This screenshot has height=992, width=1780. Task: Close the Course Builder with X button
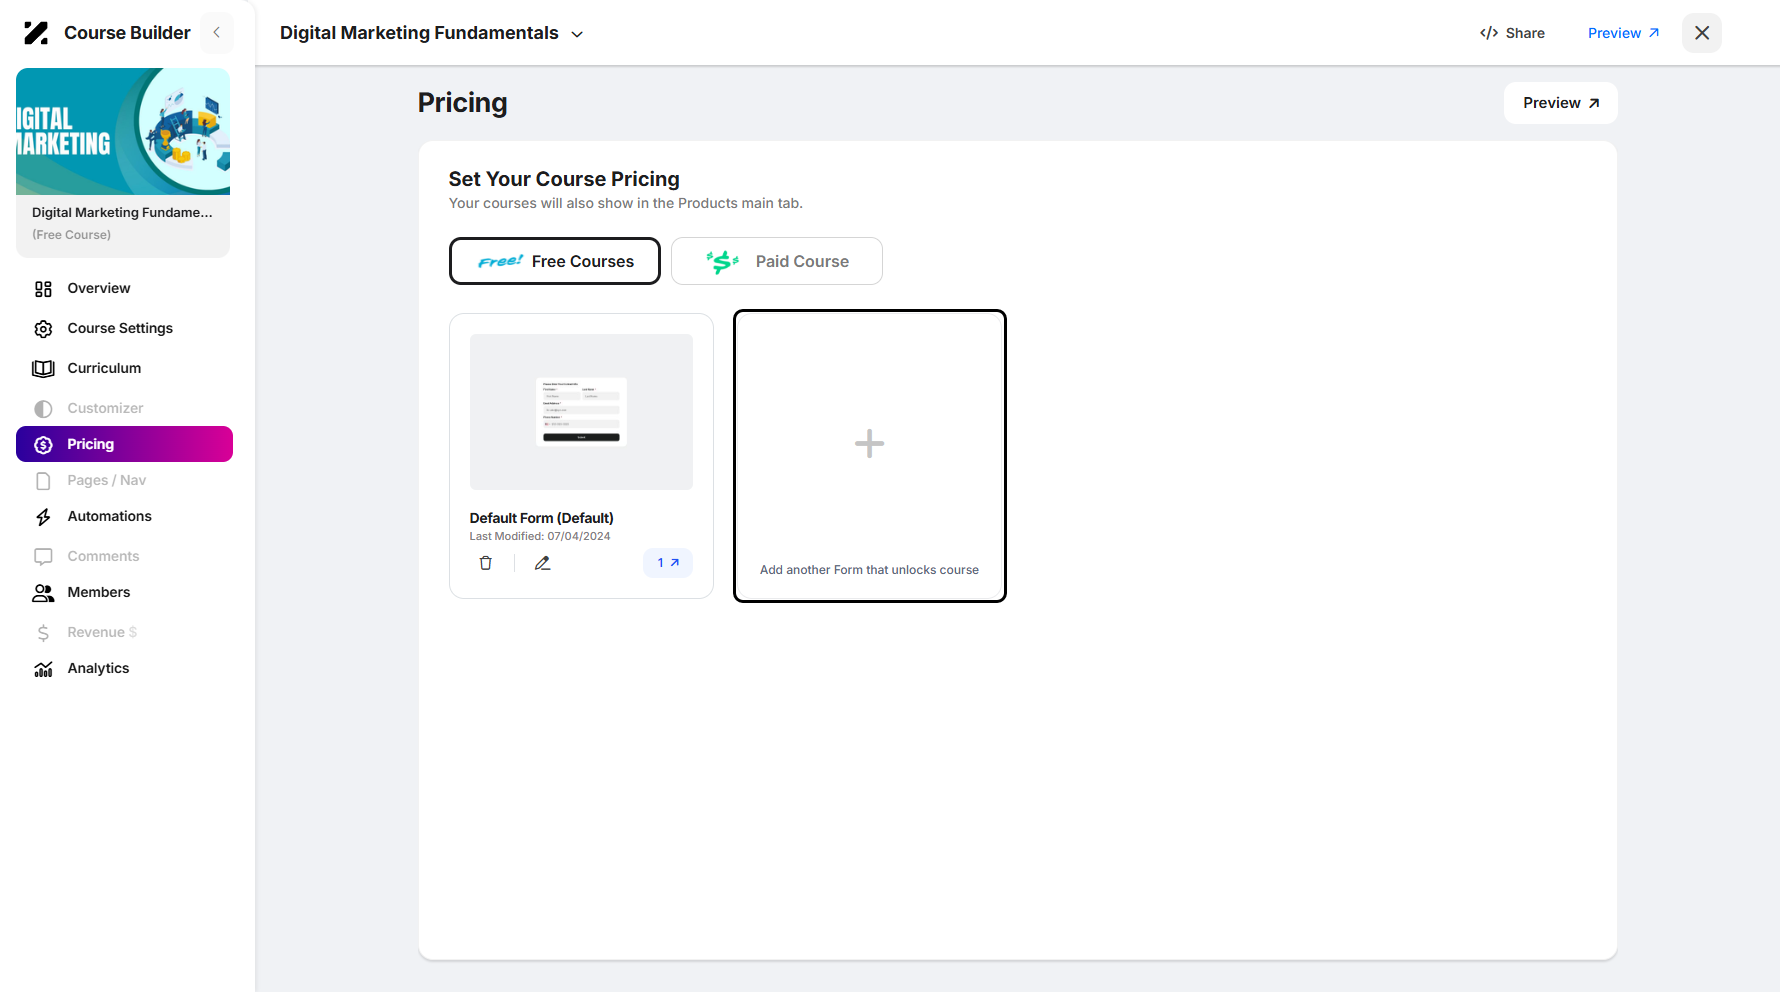(x=1702, y=33)
